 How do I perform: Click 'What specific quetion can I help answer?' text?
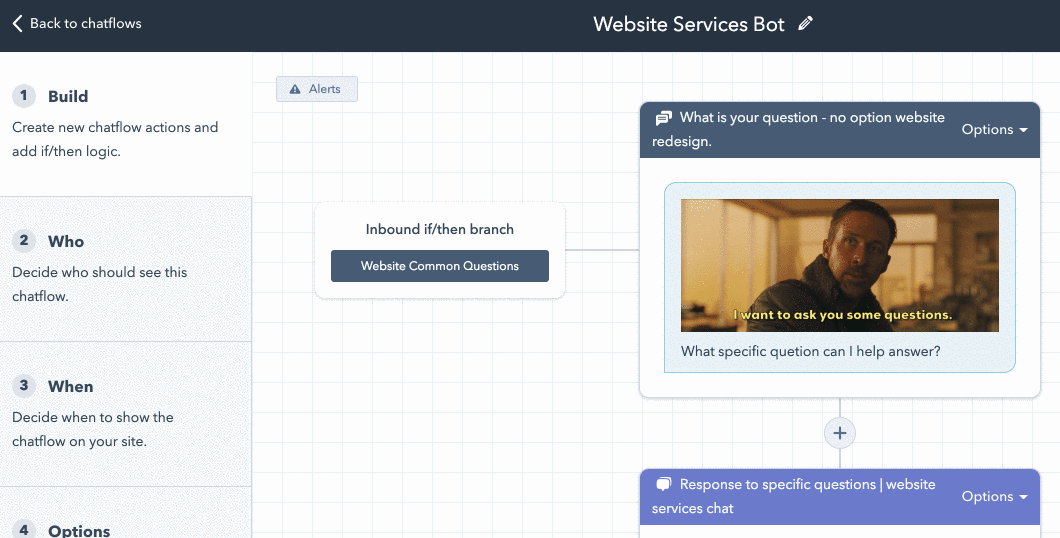tap(811, 351)
